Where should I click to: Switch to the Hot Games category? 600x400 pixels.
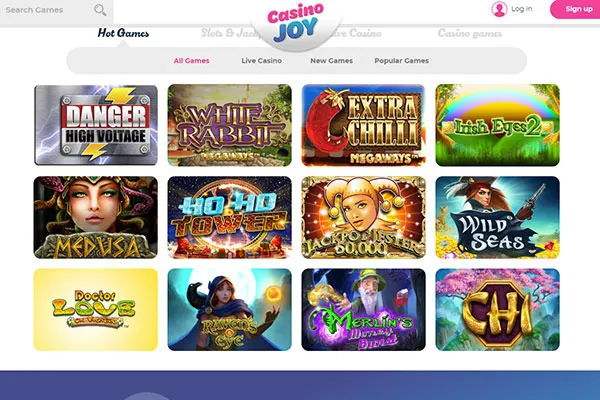(123, 33)
